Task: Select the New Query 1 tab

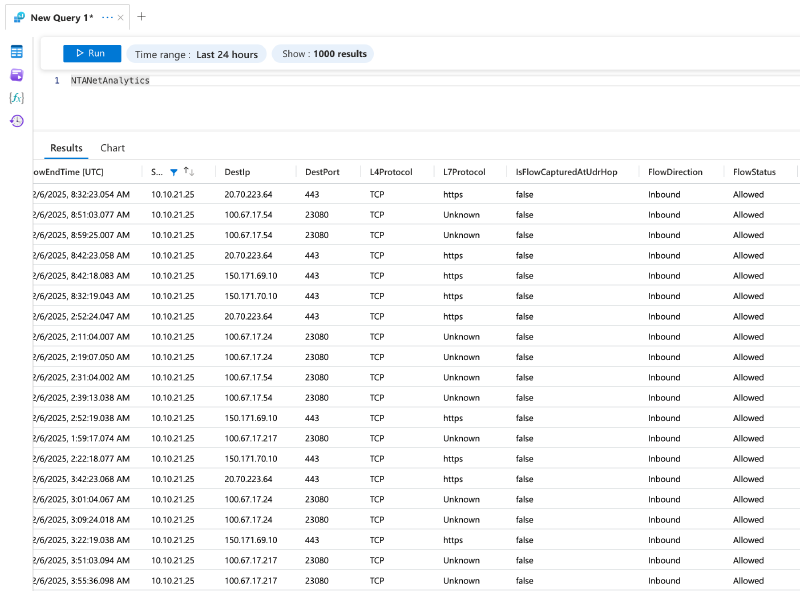Action: (61, 17)
